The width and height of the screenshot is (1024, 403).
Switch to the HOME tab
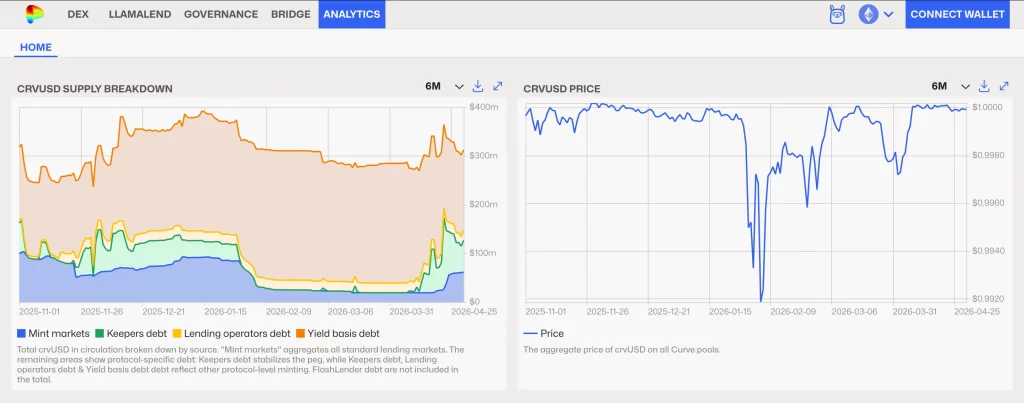36,48
